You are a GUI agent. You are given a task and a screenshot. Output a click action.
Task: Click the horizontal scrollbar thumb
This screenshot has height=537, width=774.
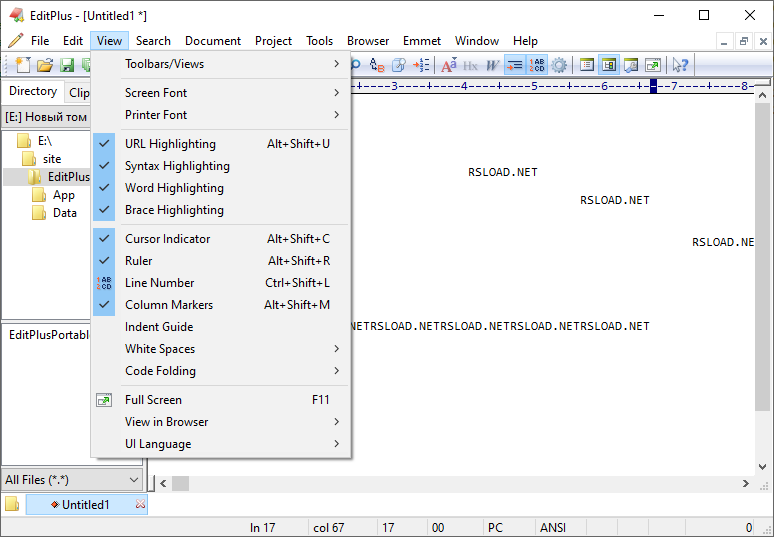(180, 483)
